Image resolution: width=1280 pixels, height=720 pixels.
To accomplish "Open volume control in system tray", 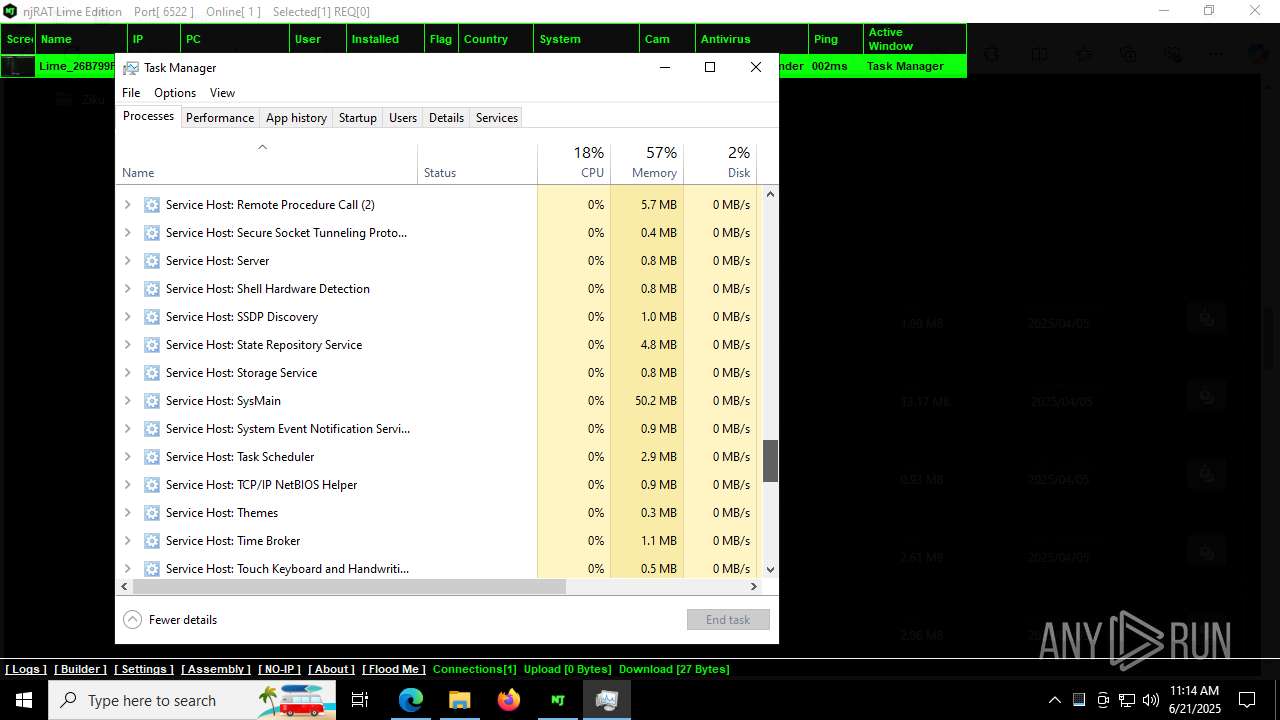I will point(1151,700).
